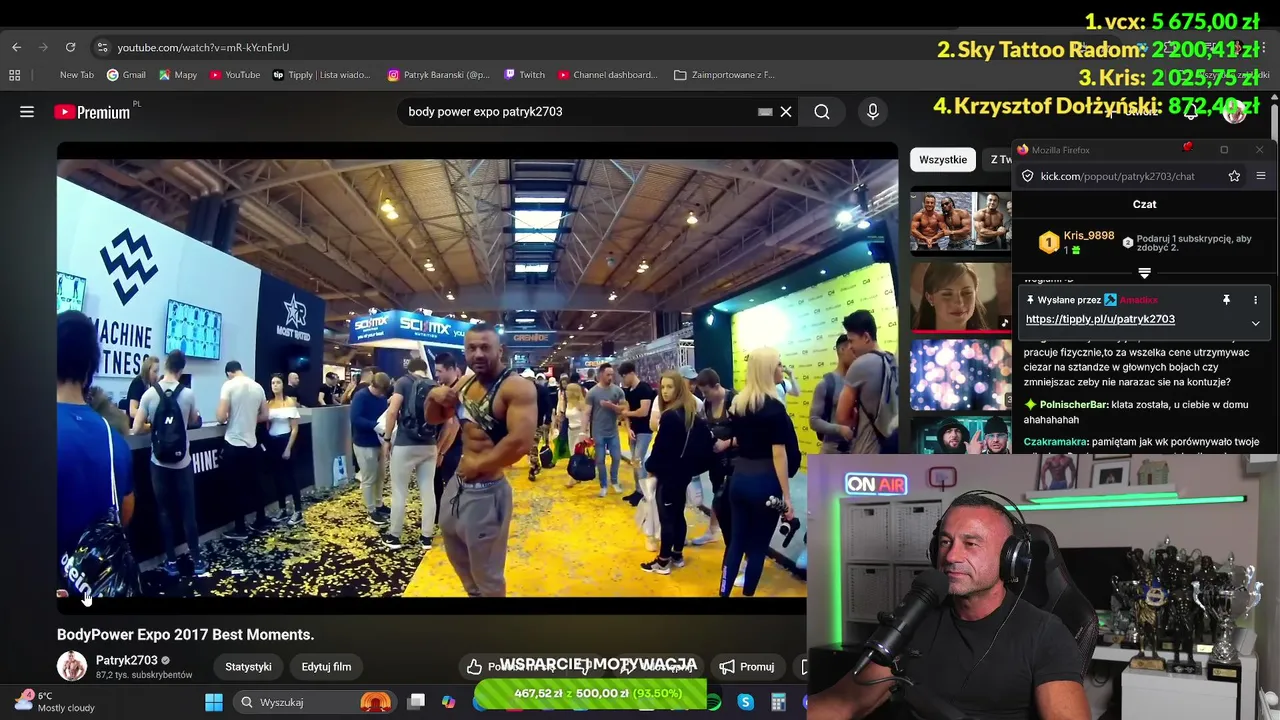Open Task View on the taskbar
The image size is (1280, 720).
coord(417,702)
